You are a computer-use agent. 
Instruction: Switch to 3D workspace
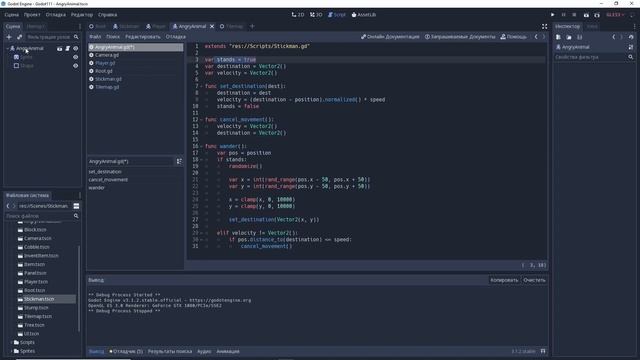pos(316,15)
